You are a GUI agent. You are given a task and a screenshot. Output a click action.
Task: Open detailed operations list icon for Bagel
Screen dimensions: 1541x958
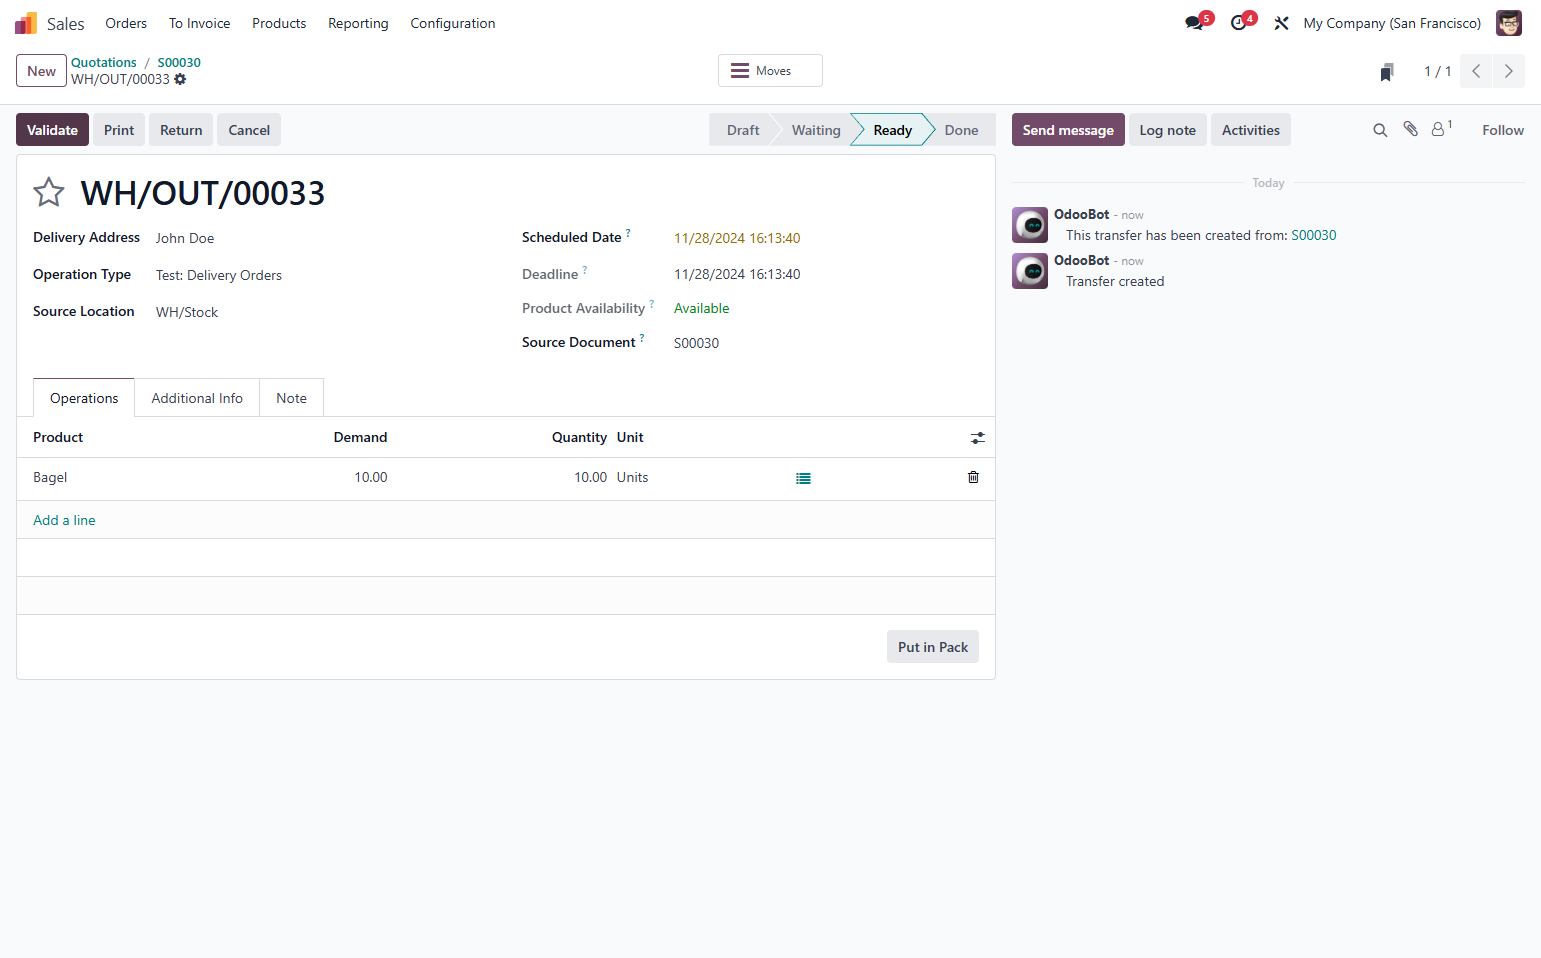[803, 478]
